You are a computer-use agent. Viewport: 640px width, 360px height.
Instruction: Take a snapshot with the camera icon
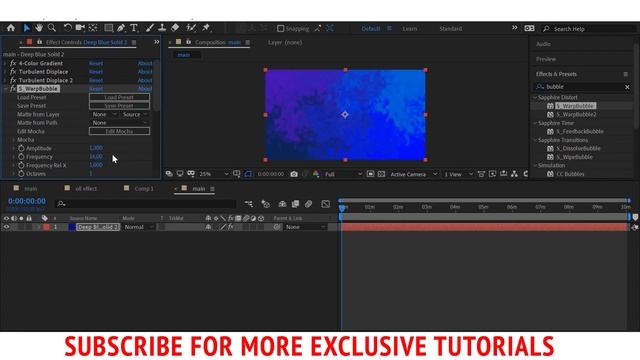[294, 174]
